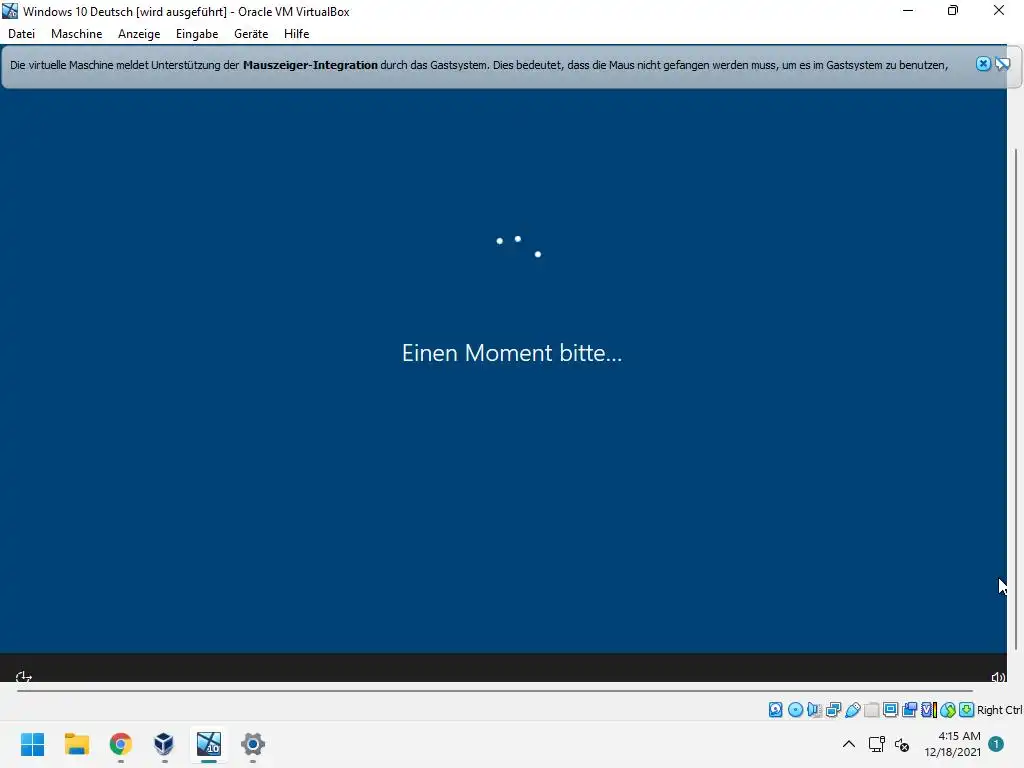Show hidden system tray icons
Image resolution: width=1024 pixels, height=768 pixels.
coord(849,744)
